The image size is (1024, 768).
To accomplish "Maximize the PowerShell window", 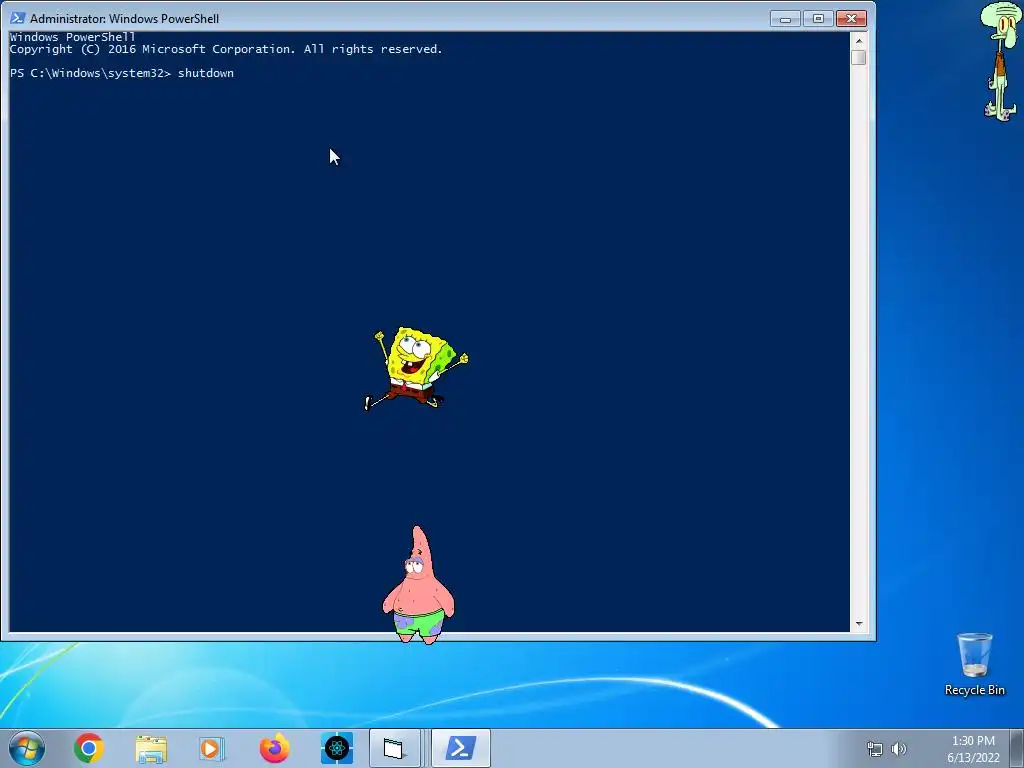I will point(818,19).
